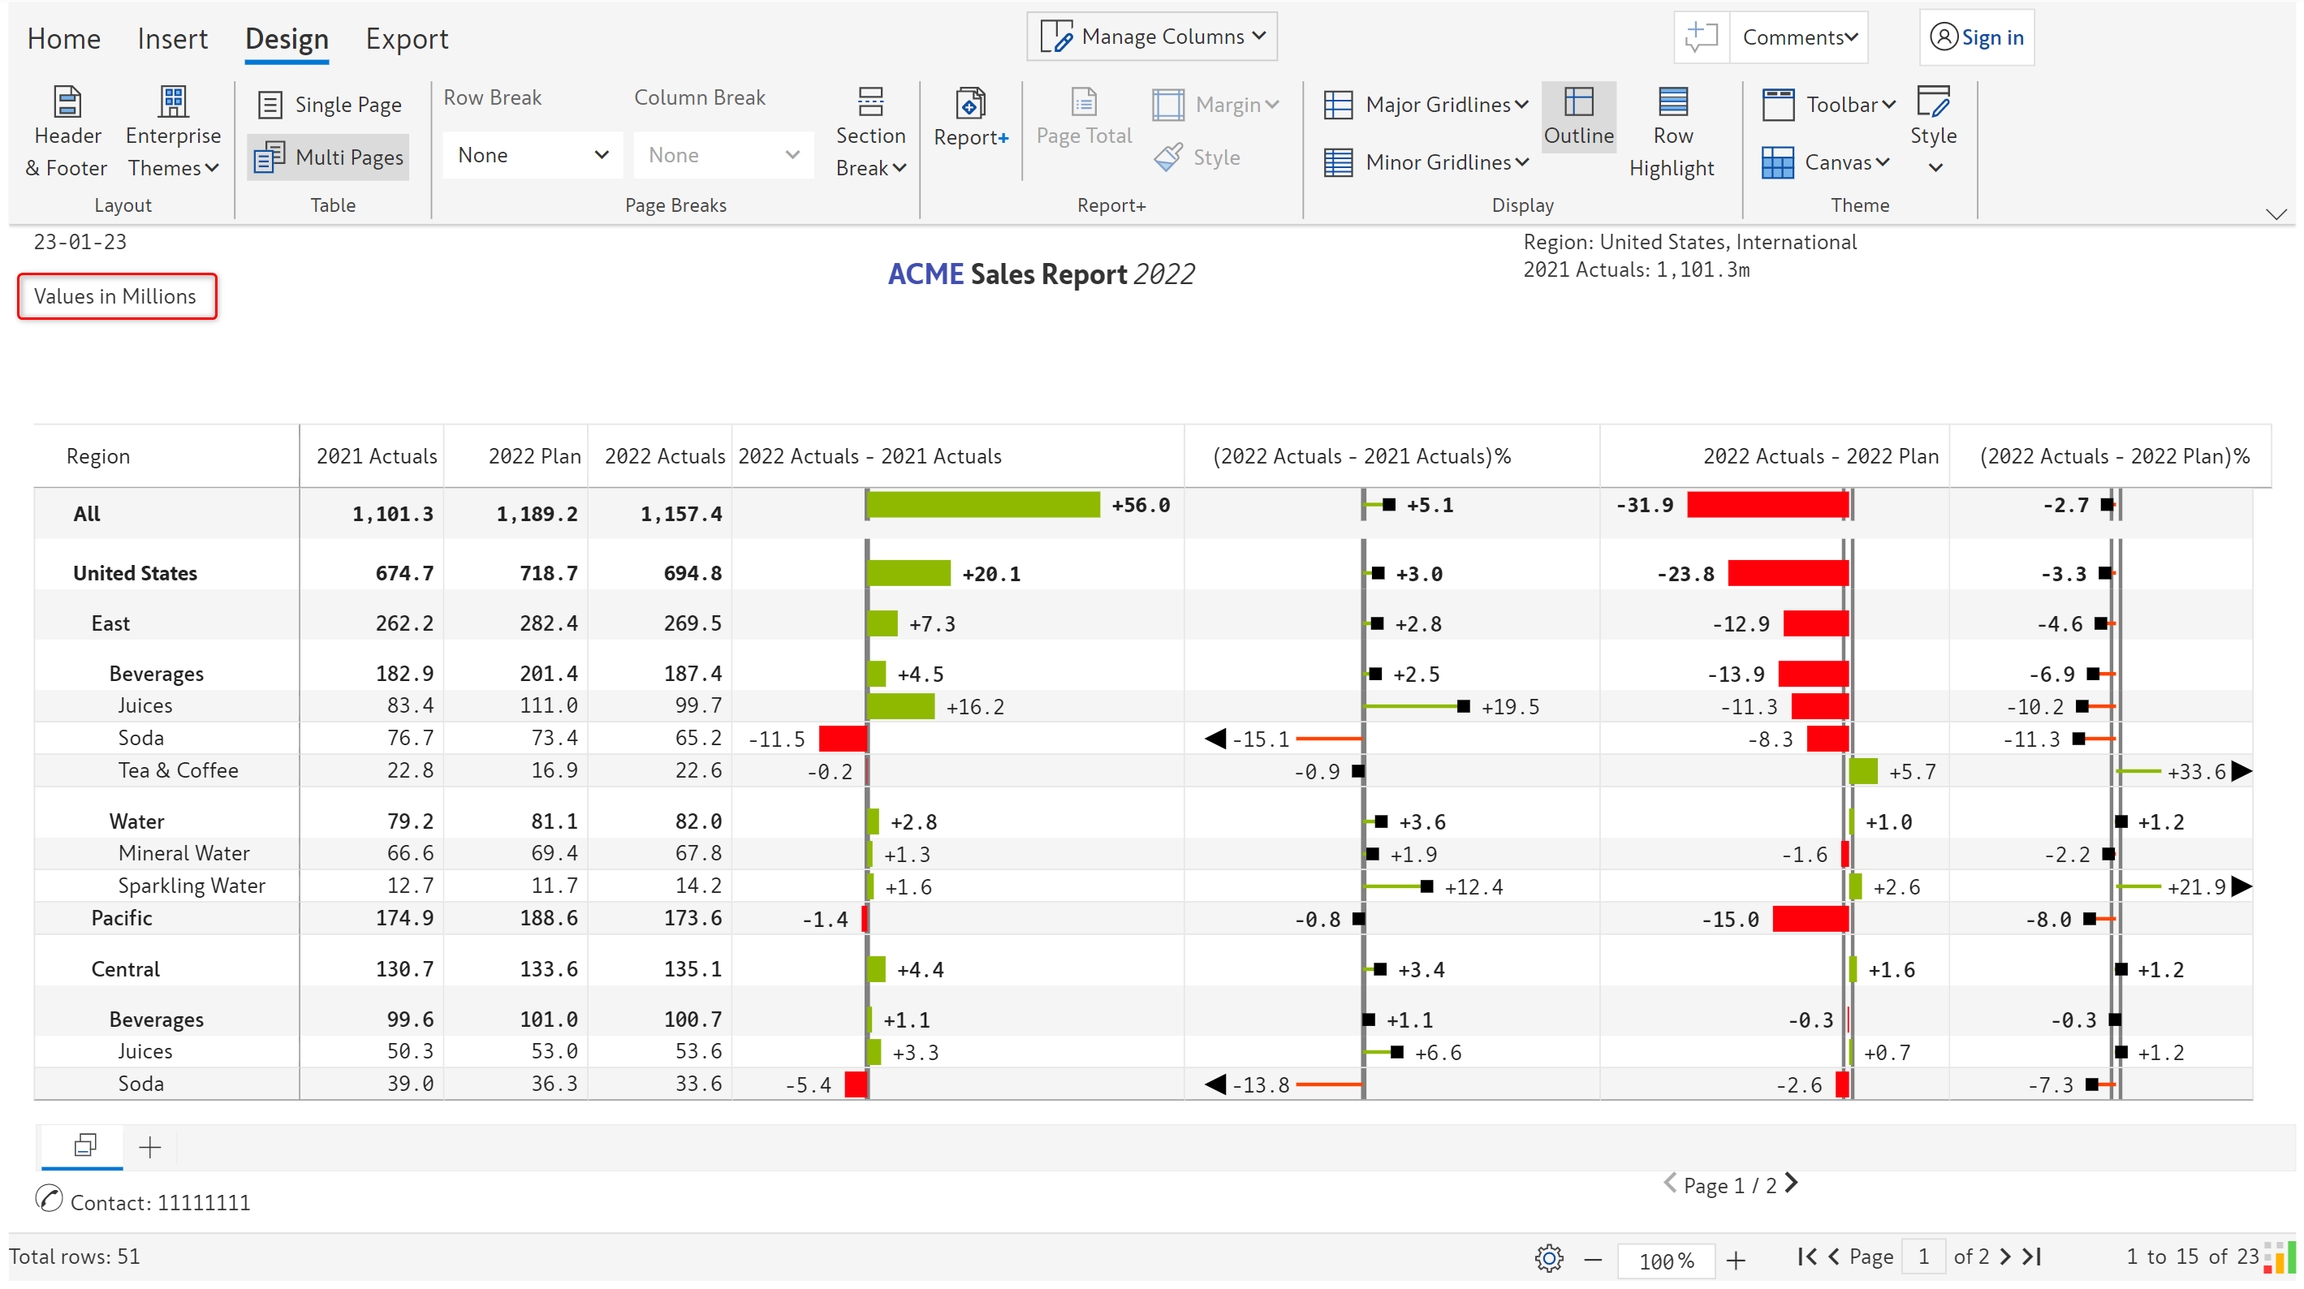The width and height of the screenshot is (2304, 1289).
Task: Click the zoom percentage field
Action: 1665,1260
